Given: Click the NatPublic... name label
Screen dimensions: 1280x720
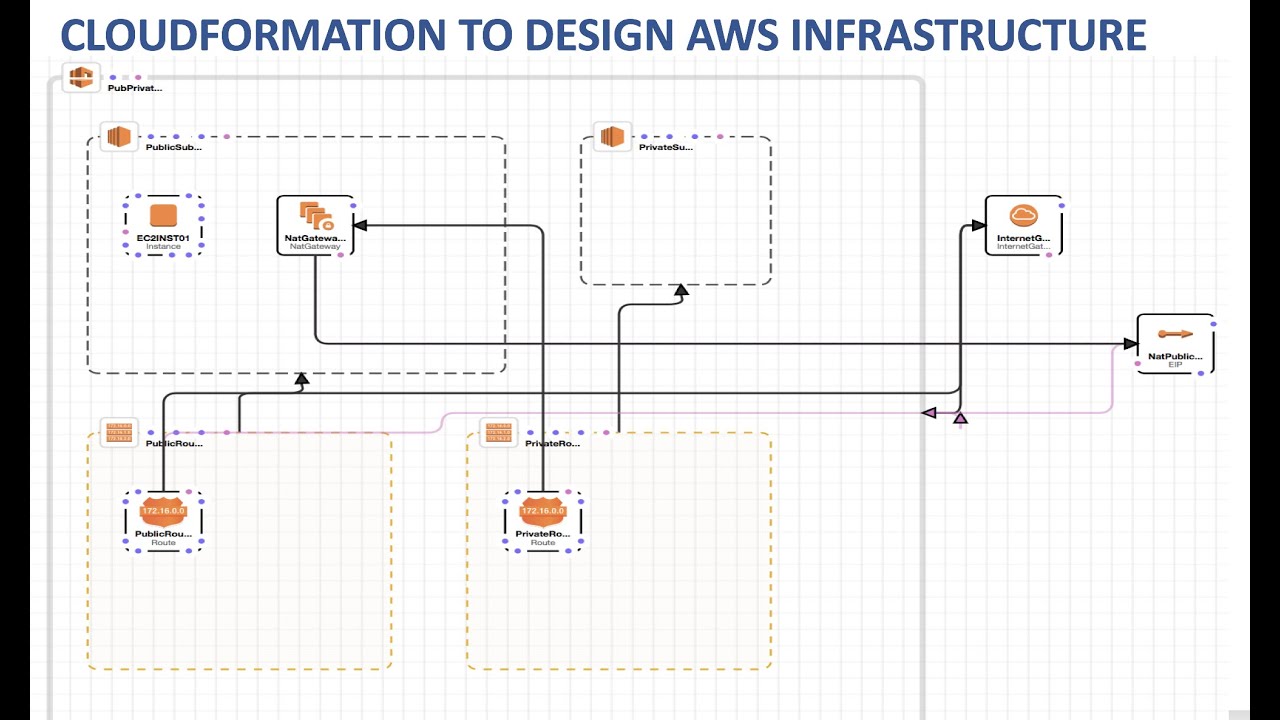Looking at the screenshot, I should tap(1175, 356).
